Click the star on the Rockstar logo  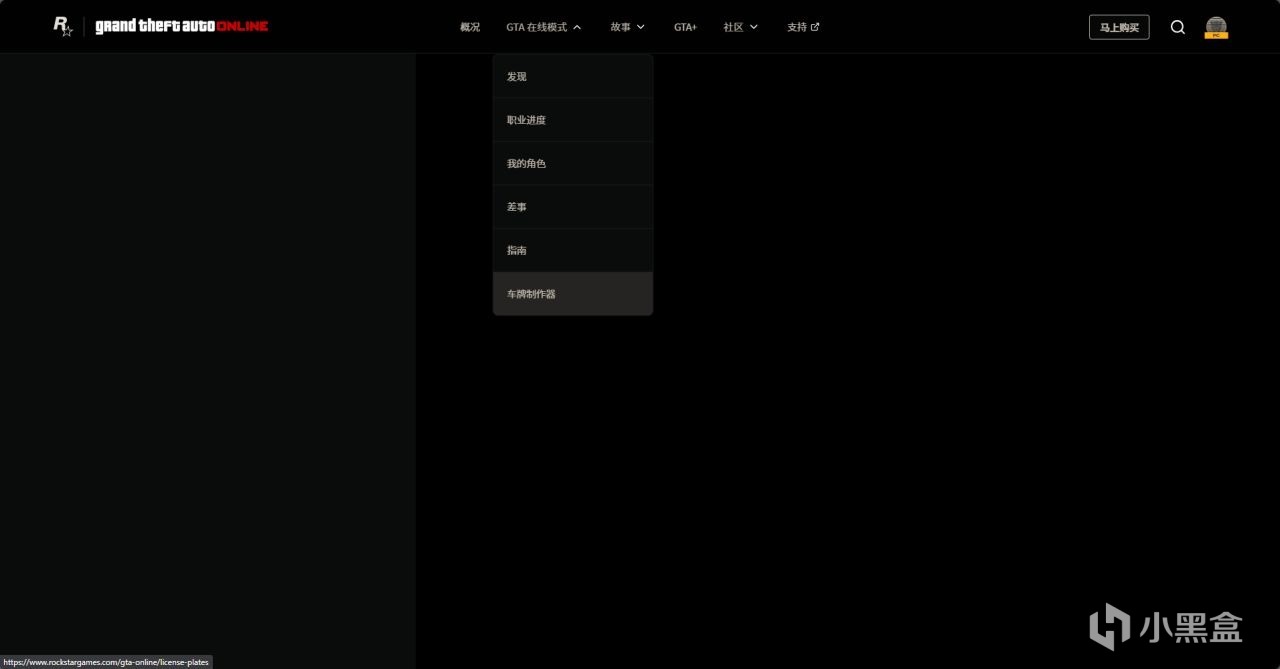(x=66, y=32)
